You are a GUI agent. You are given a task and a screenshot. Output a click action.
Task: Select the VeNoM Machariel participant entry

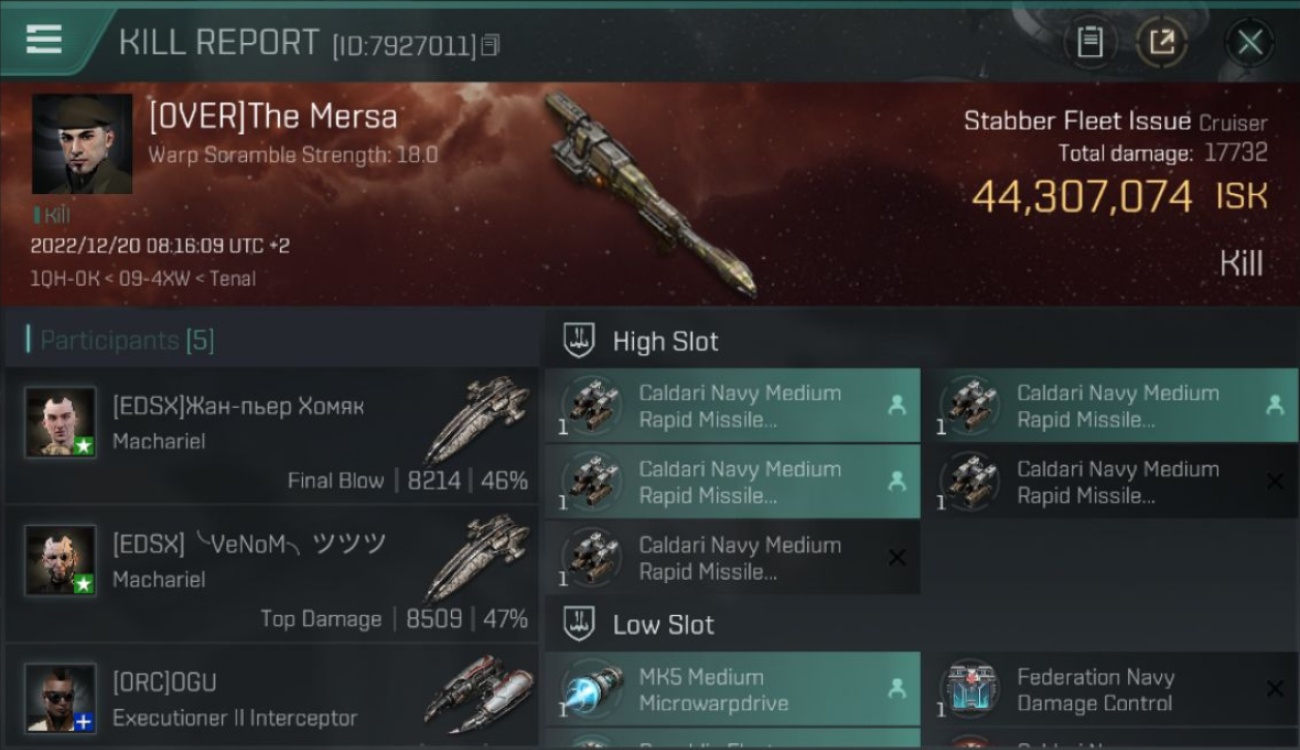pyautogui.click(x=272, y=574)
